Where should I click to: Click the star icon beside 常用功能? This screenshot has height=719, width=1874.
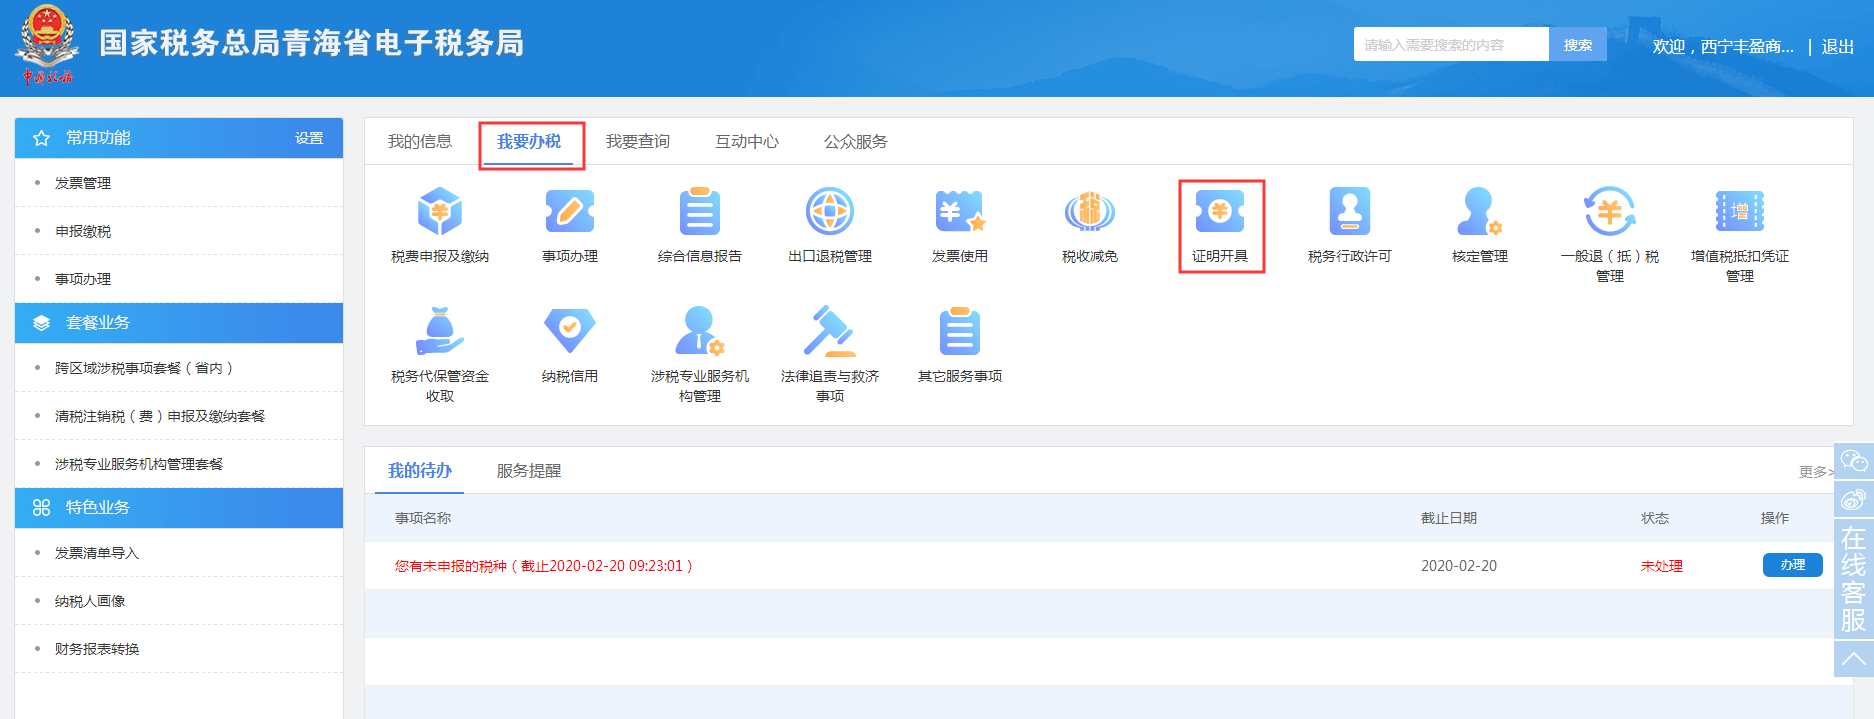[x=41, y=138]
